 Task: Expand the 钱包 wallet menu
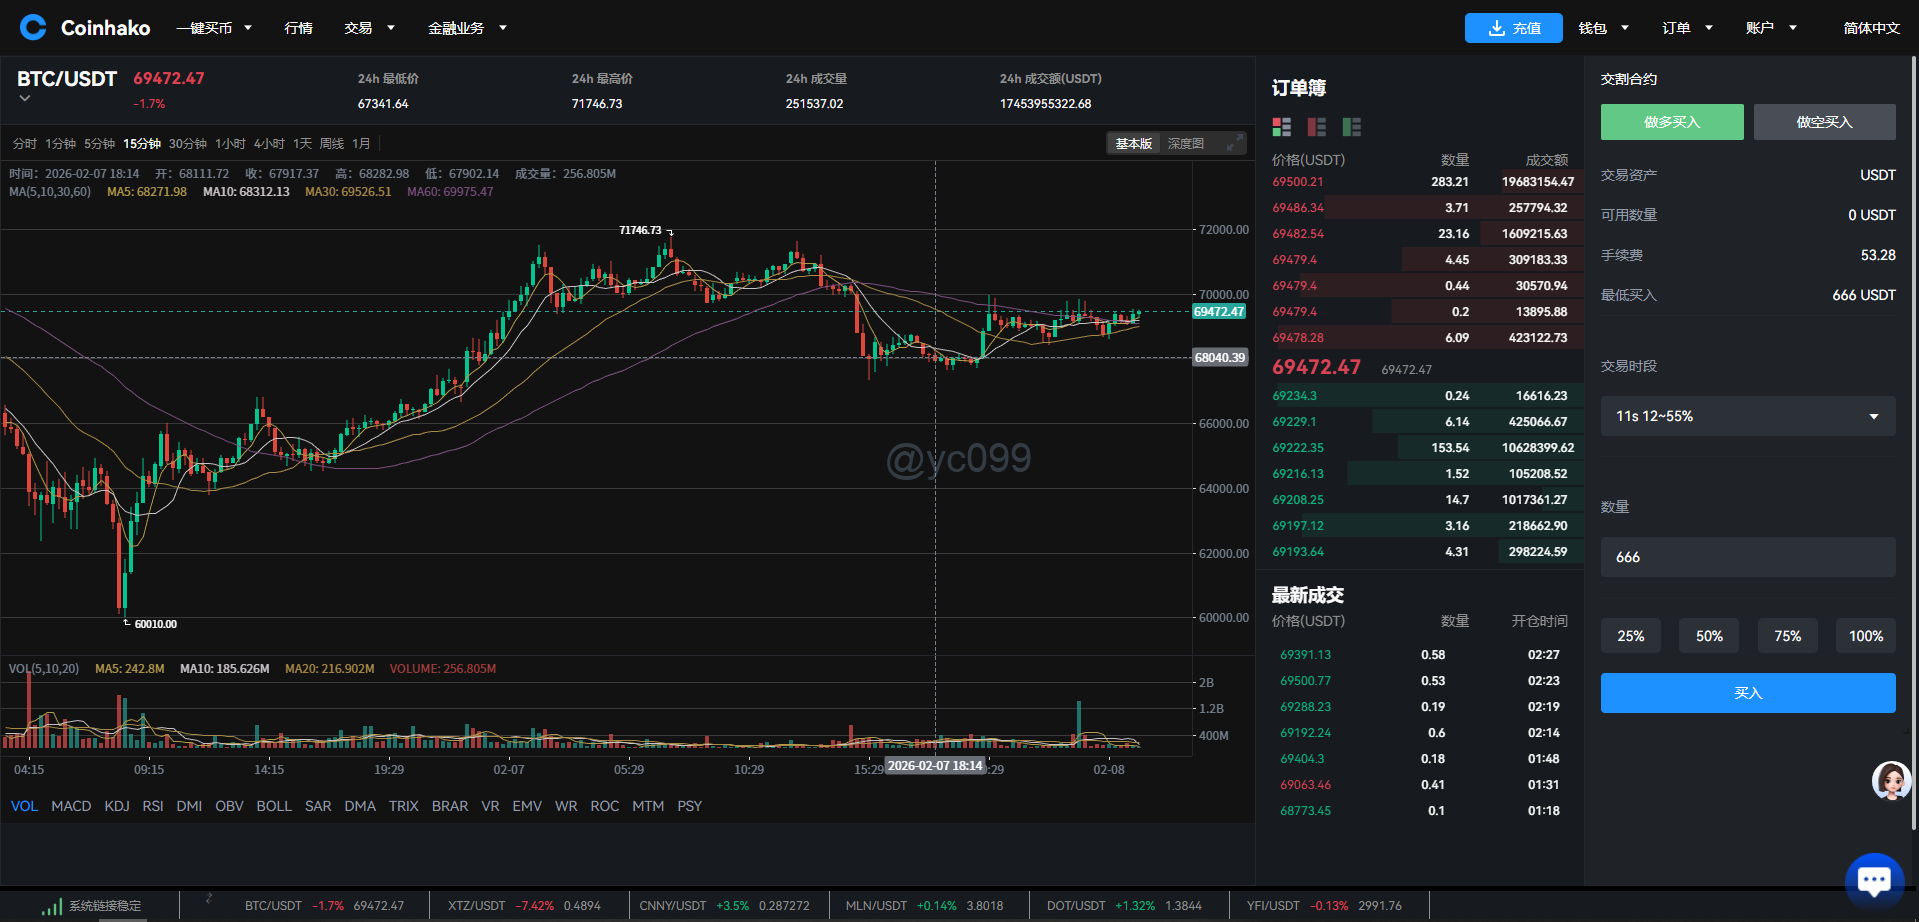1603,28
